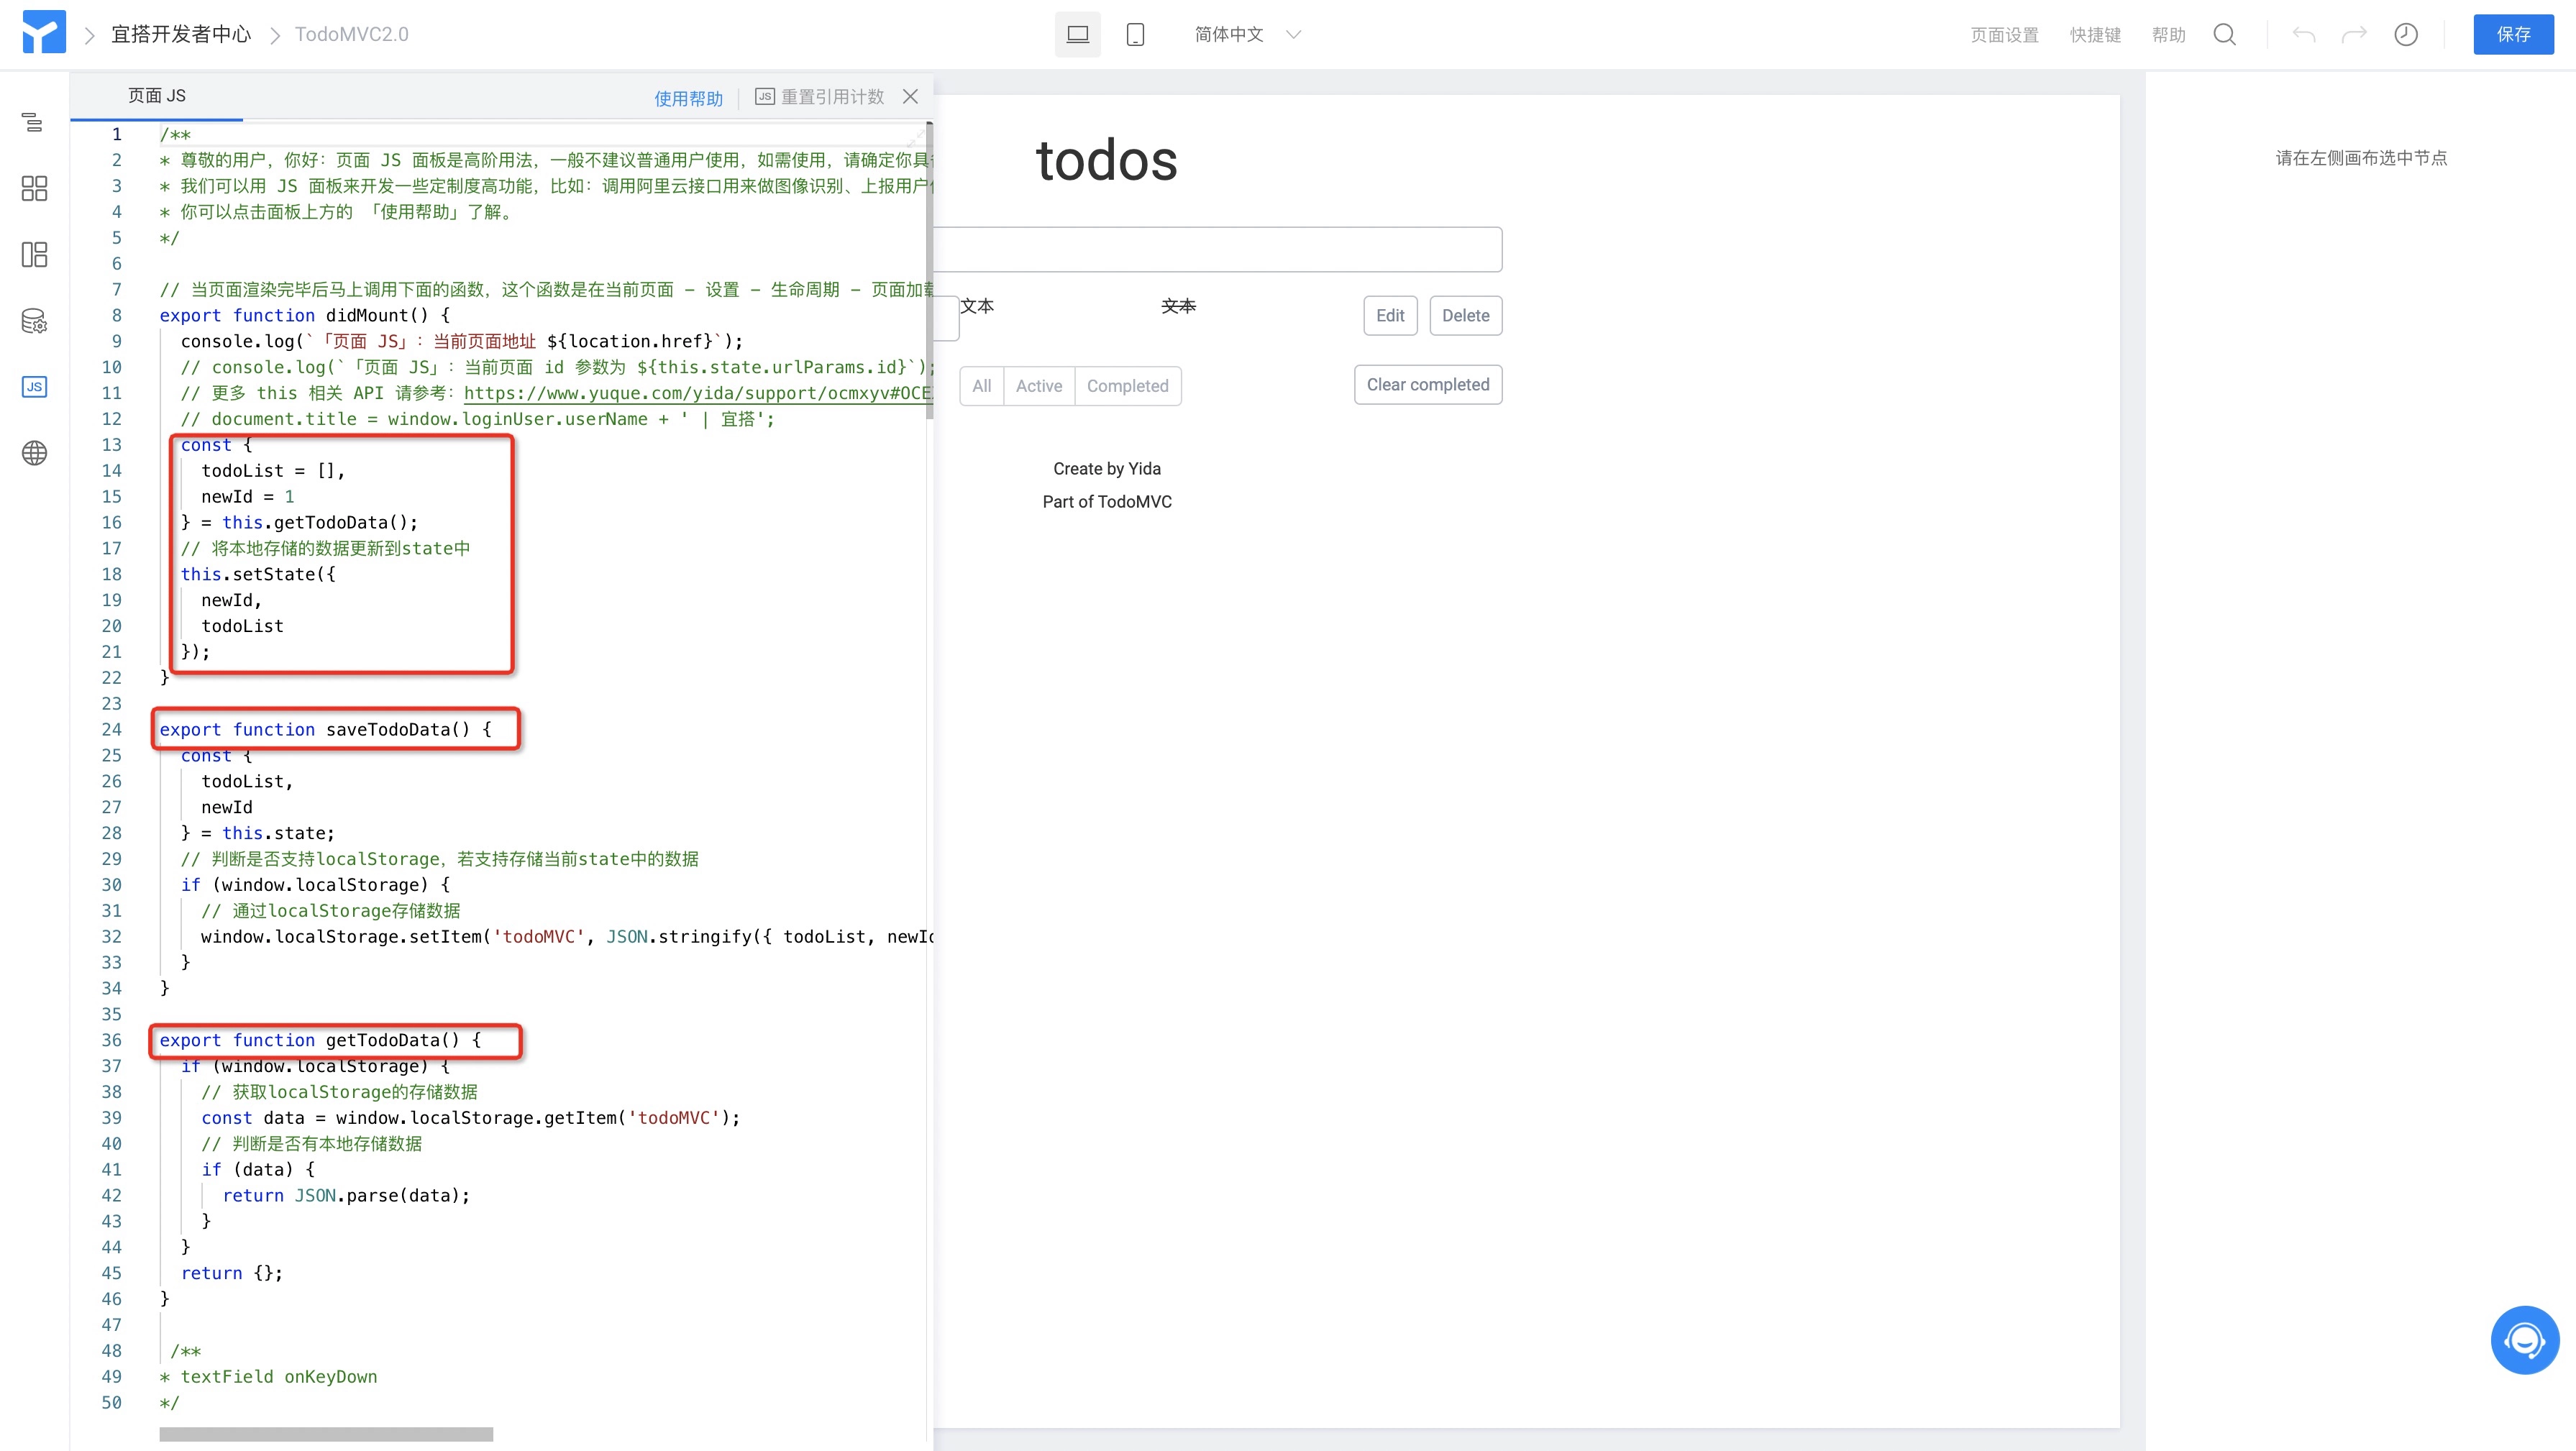Click the 页面 JS tab
2576x1451 pixels.
pyautogui.click(x=156, y=96)
